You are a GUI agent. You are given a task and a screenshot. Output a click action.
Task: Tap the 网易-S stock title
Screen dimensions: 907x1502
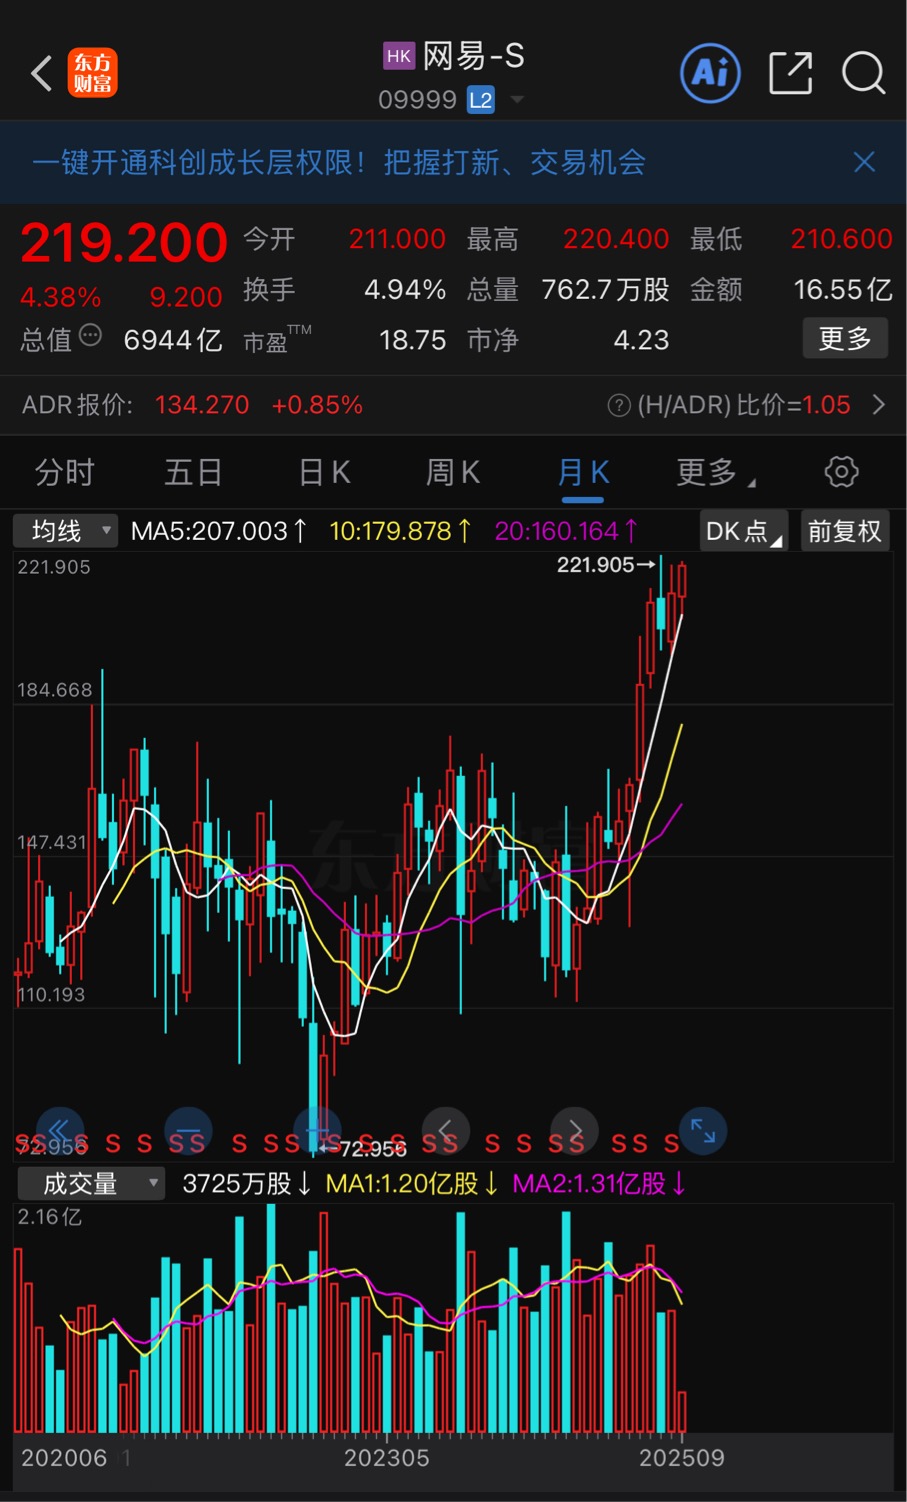click(473, 56)
